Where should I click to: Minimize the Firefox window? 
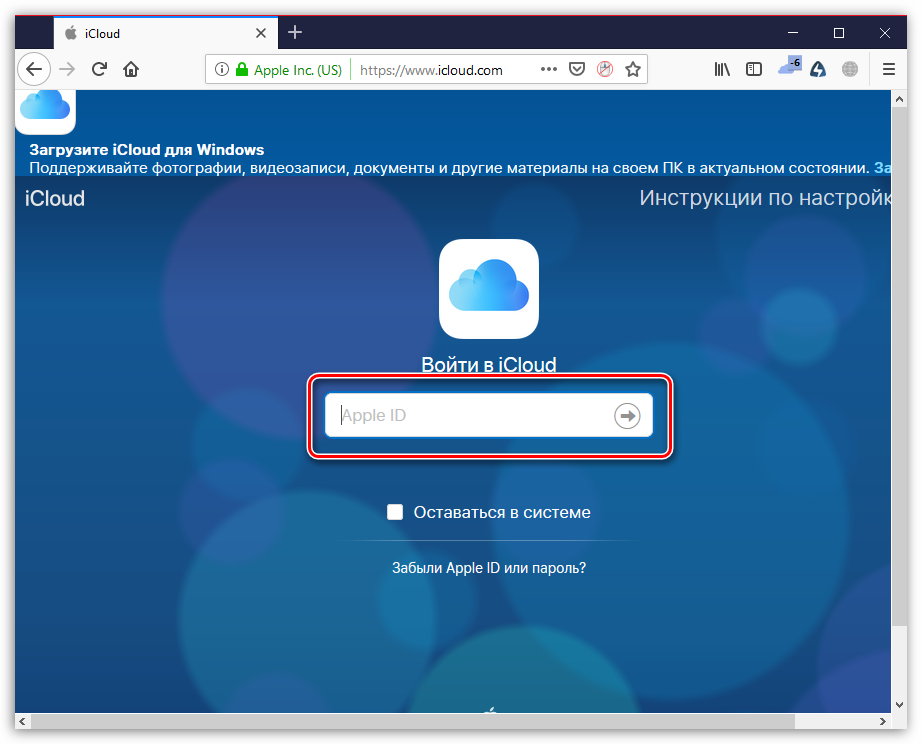(x=793, y=33)
